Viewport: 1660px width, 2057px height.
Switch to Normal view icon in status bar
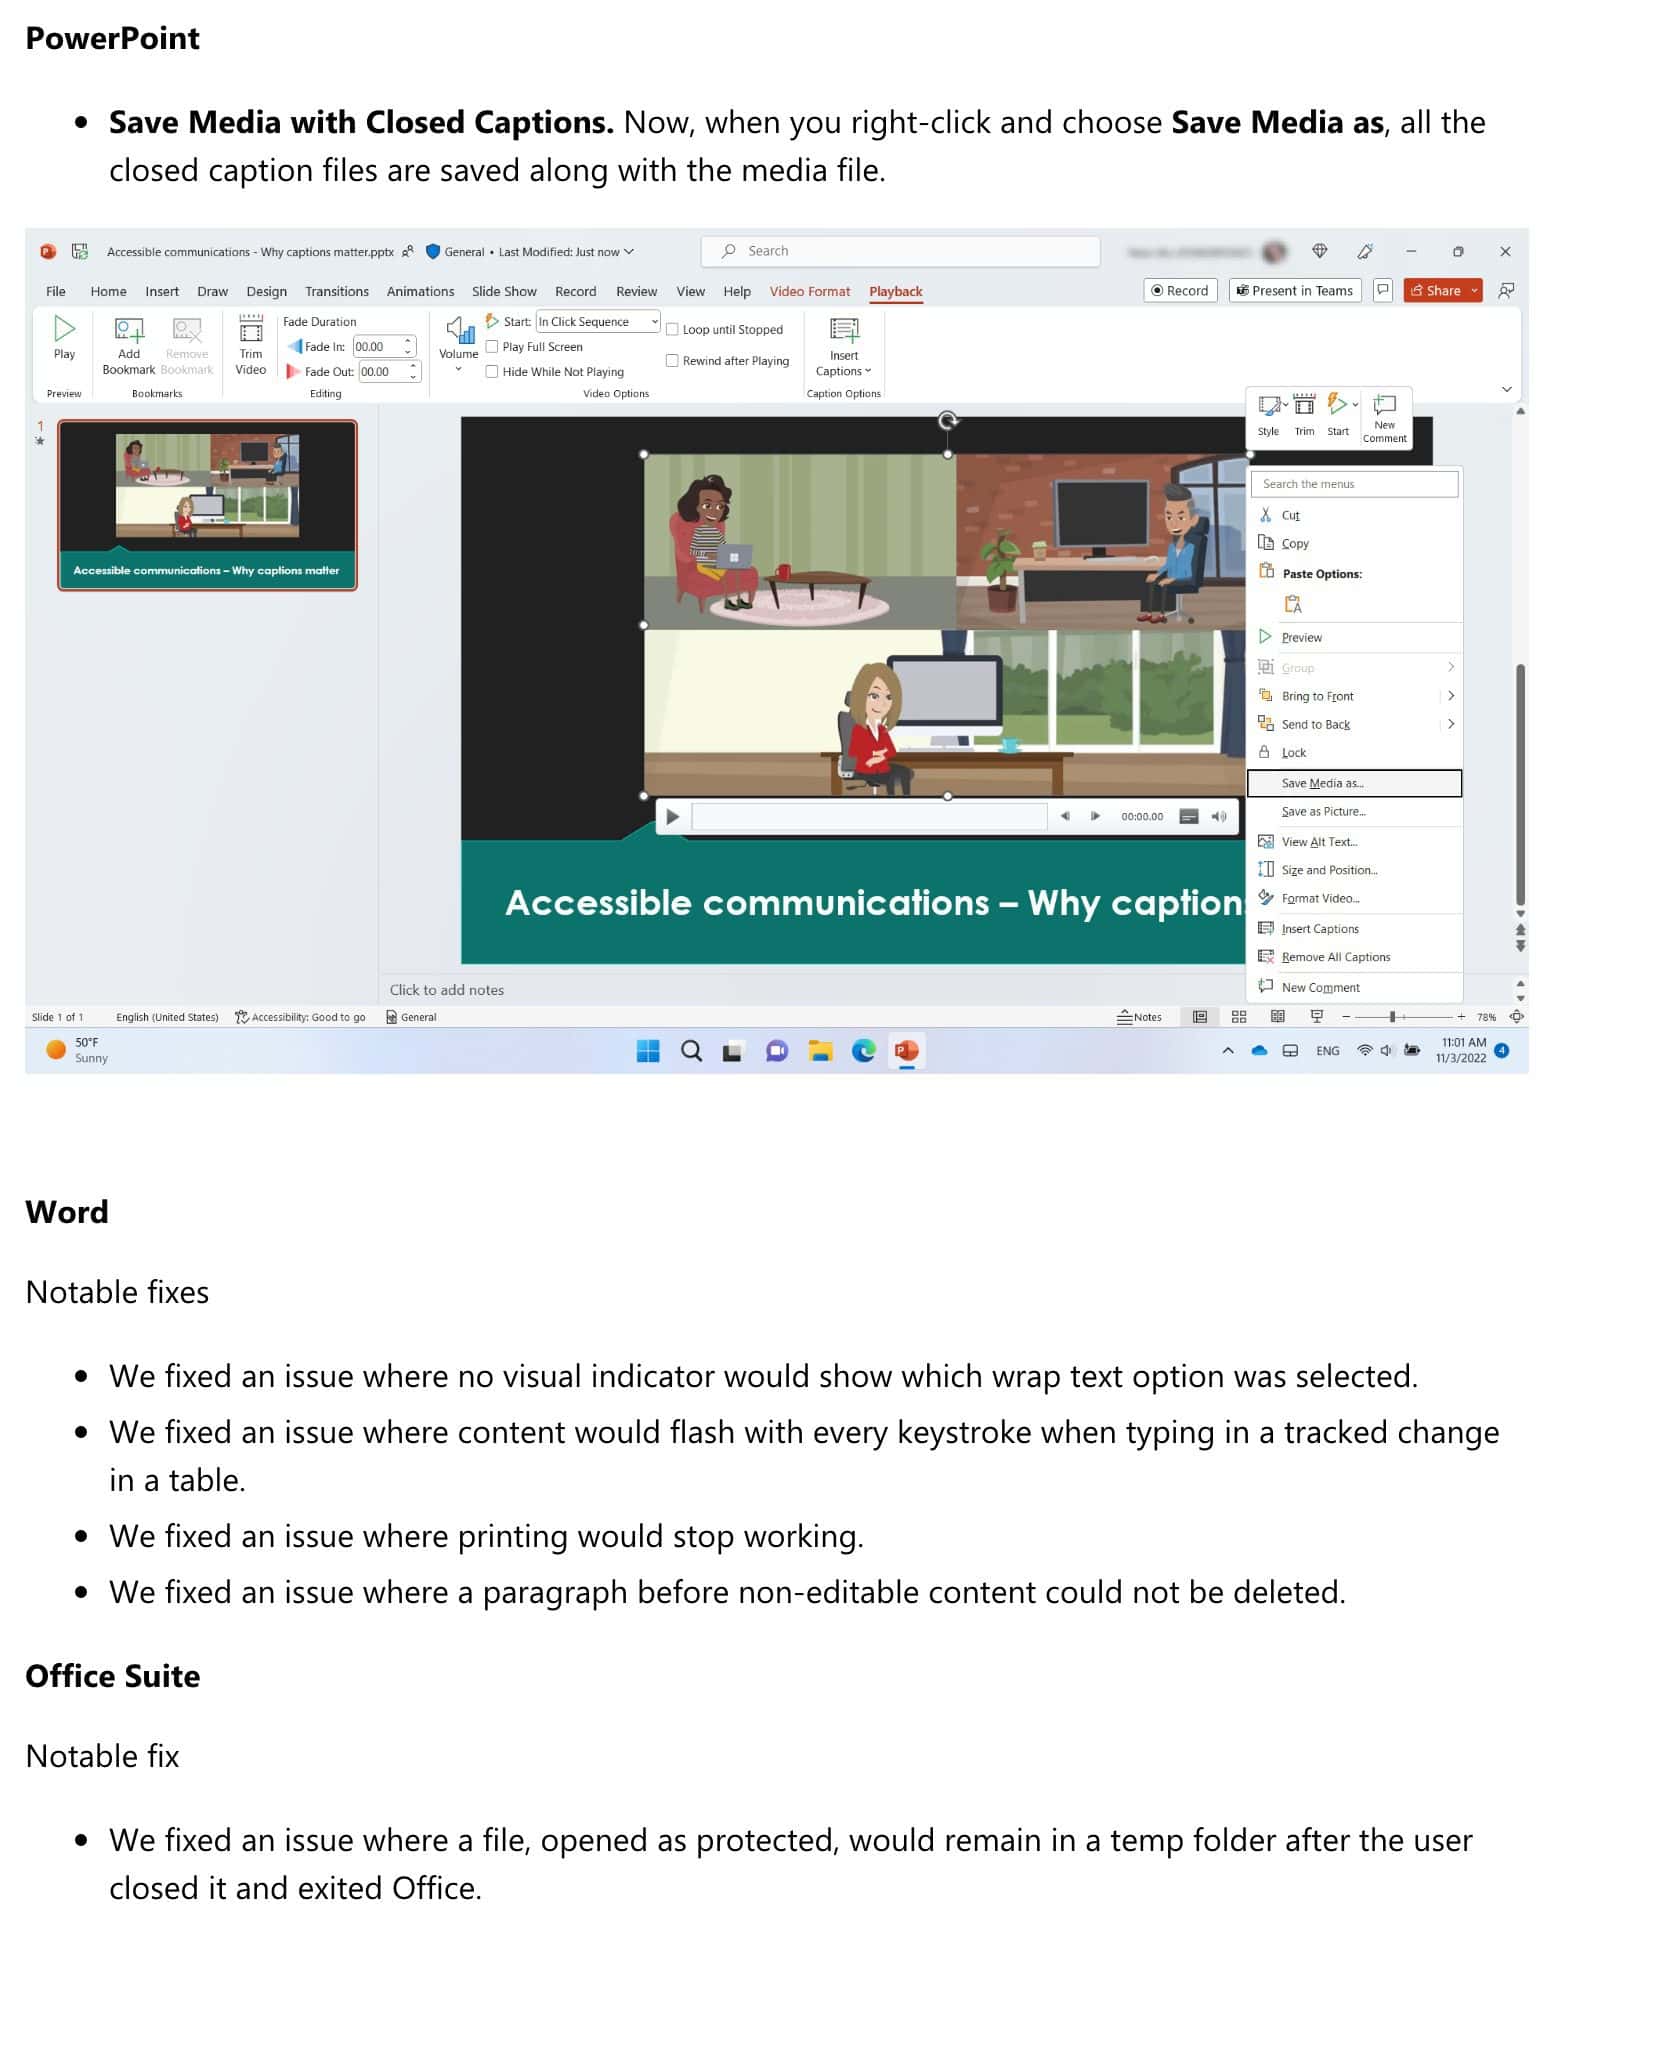point(1200,1017)
